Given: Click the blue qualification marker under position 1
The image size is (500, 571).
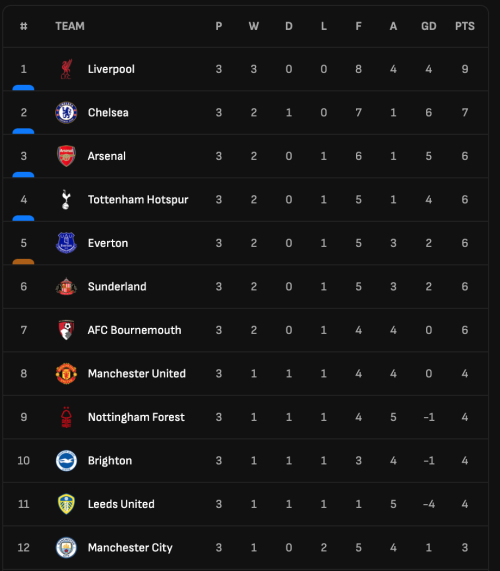Looking at the screenshot, I should (x=23, y=87).
